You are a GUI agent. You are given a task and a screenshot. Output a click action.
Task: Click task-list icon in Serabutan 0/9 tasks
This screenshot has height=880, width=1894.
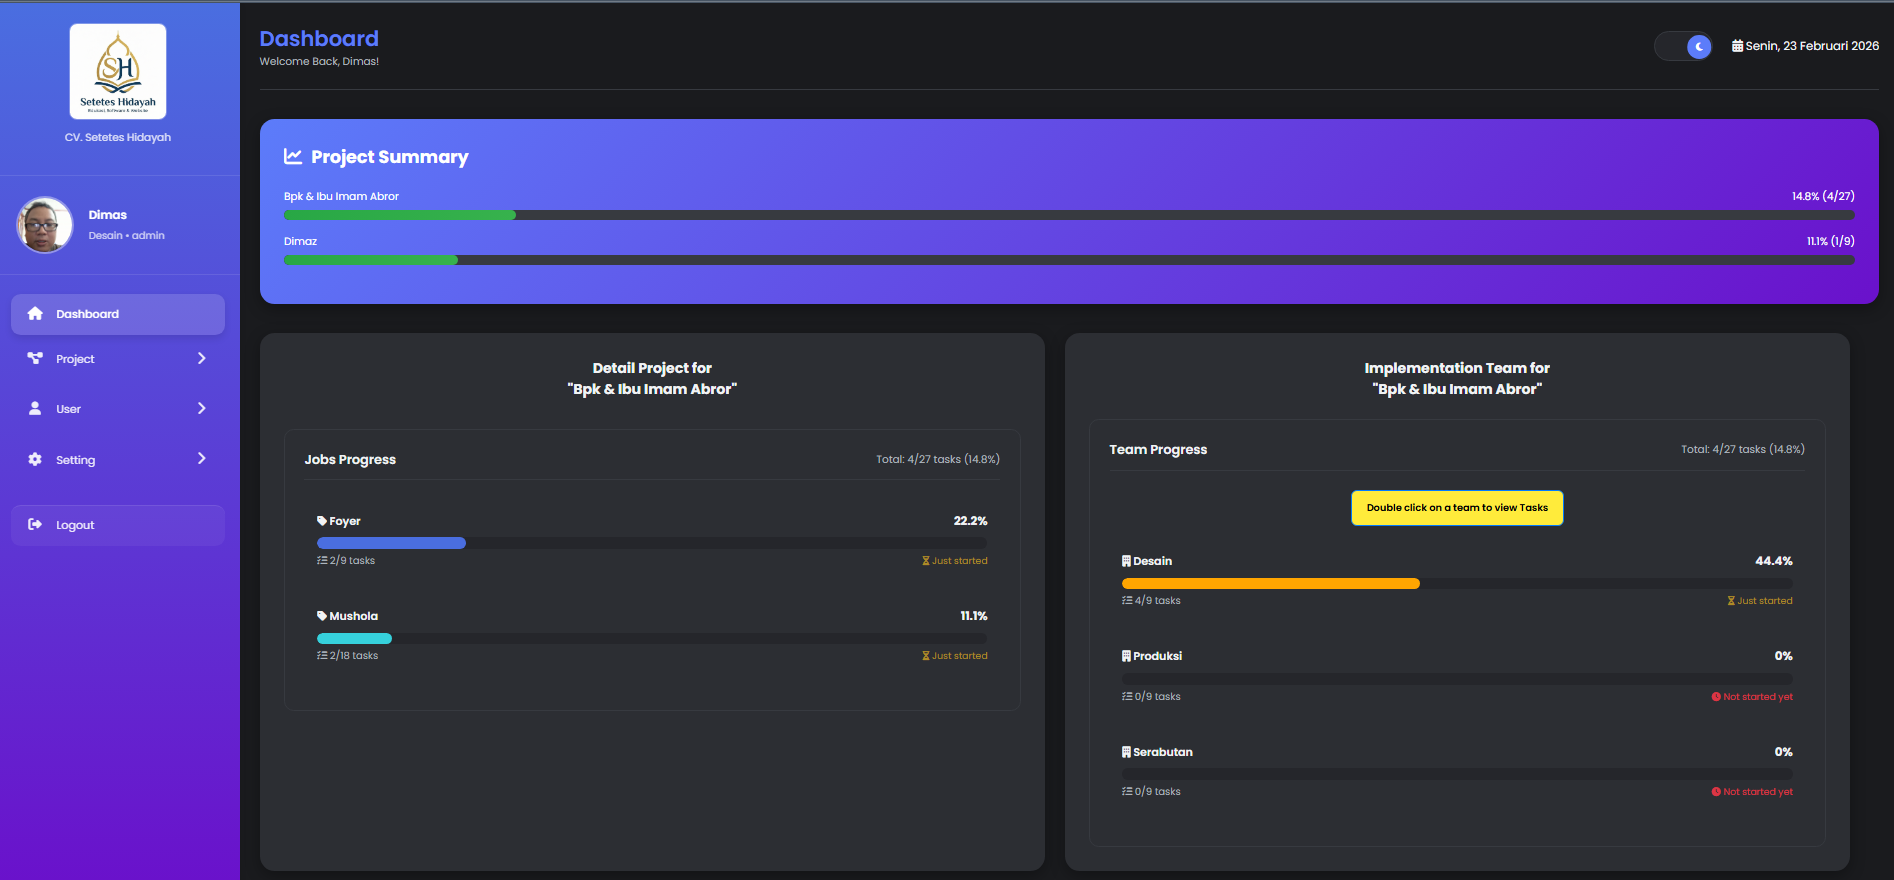tap(1127, 791)
